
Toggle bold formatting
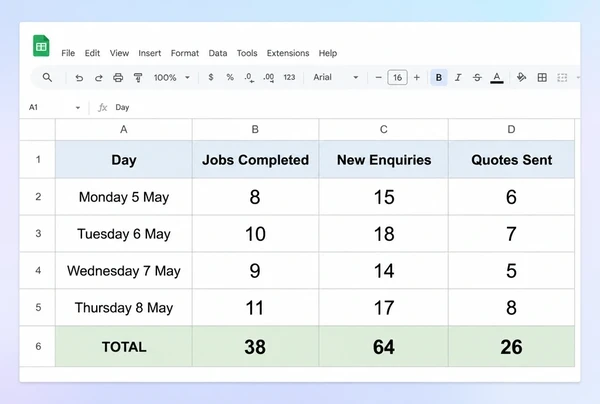[x=439, y=78]
